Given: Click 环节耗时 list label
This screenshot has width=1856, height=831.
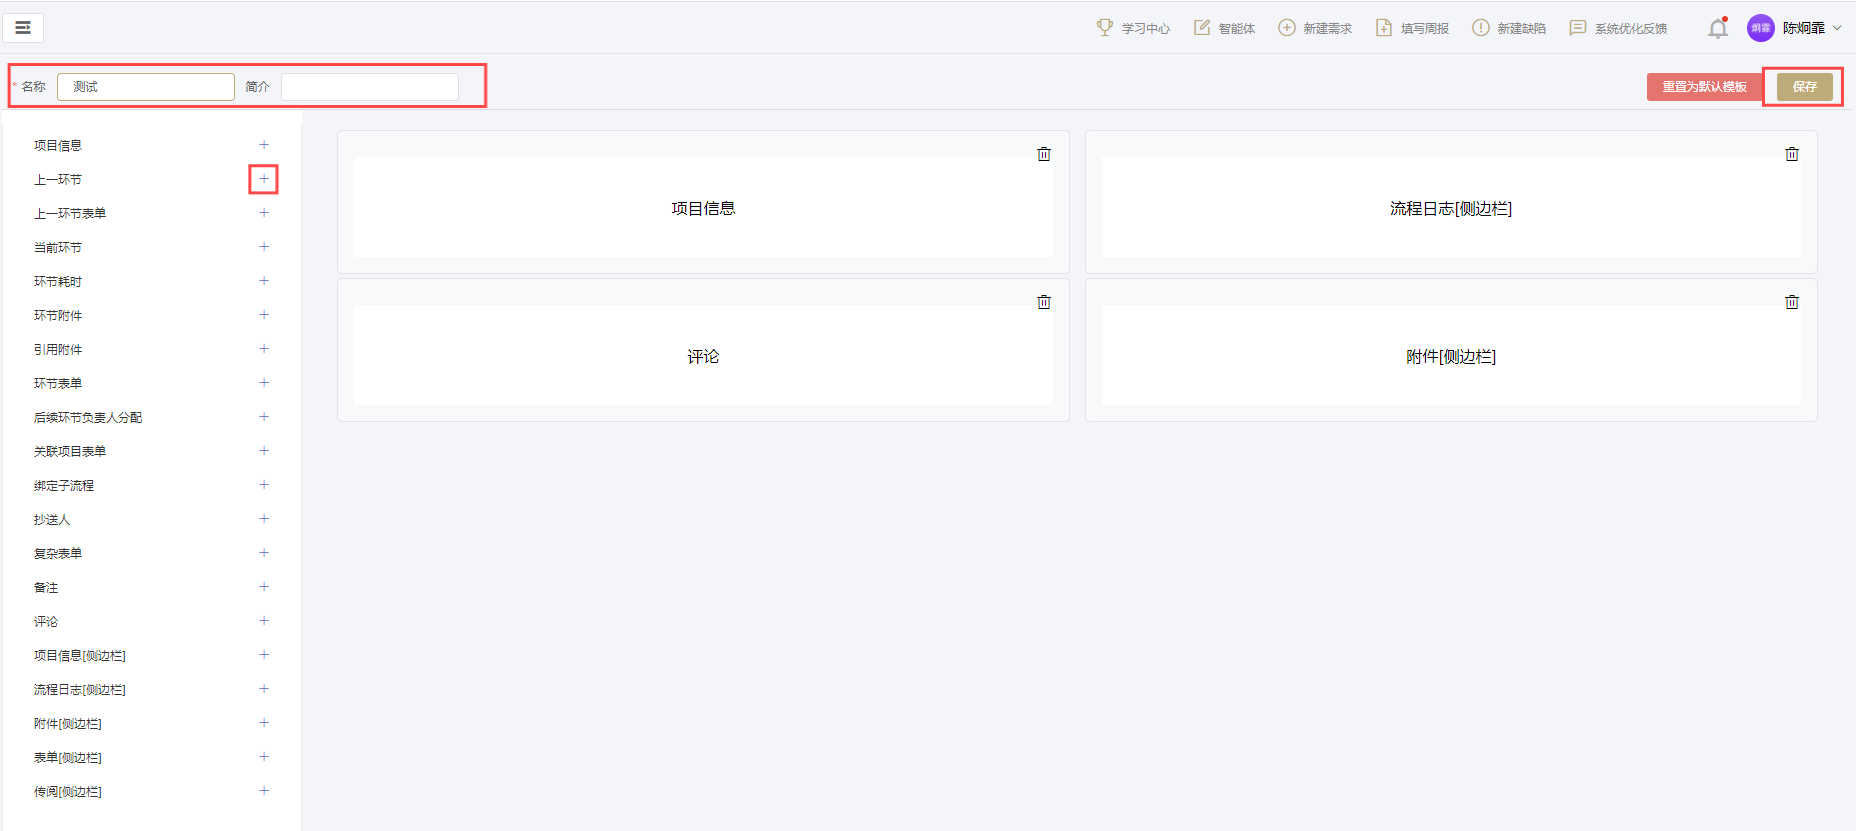Looking at the screenshot, I should (58, 282).
